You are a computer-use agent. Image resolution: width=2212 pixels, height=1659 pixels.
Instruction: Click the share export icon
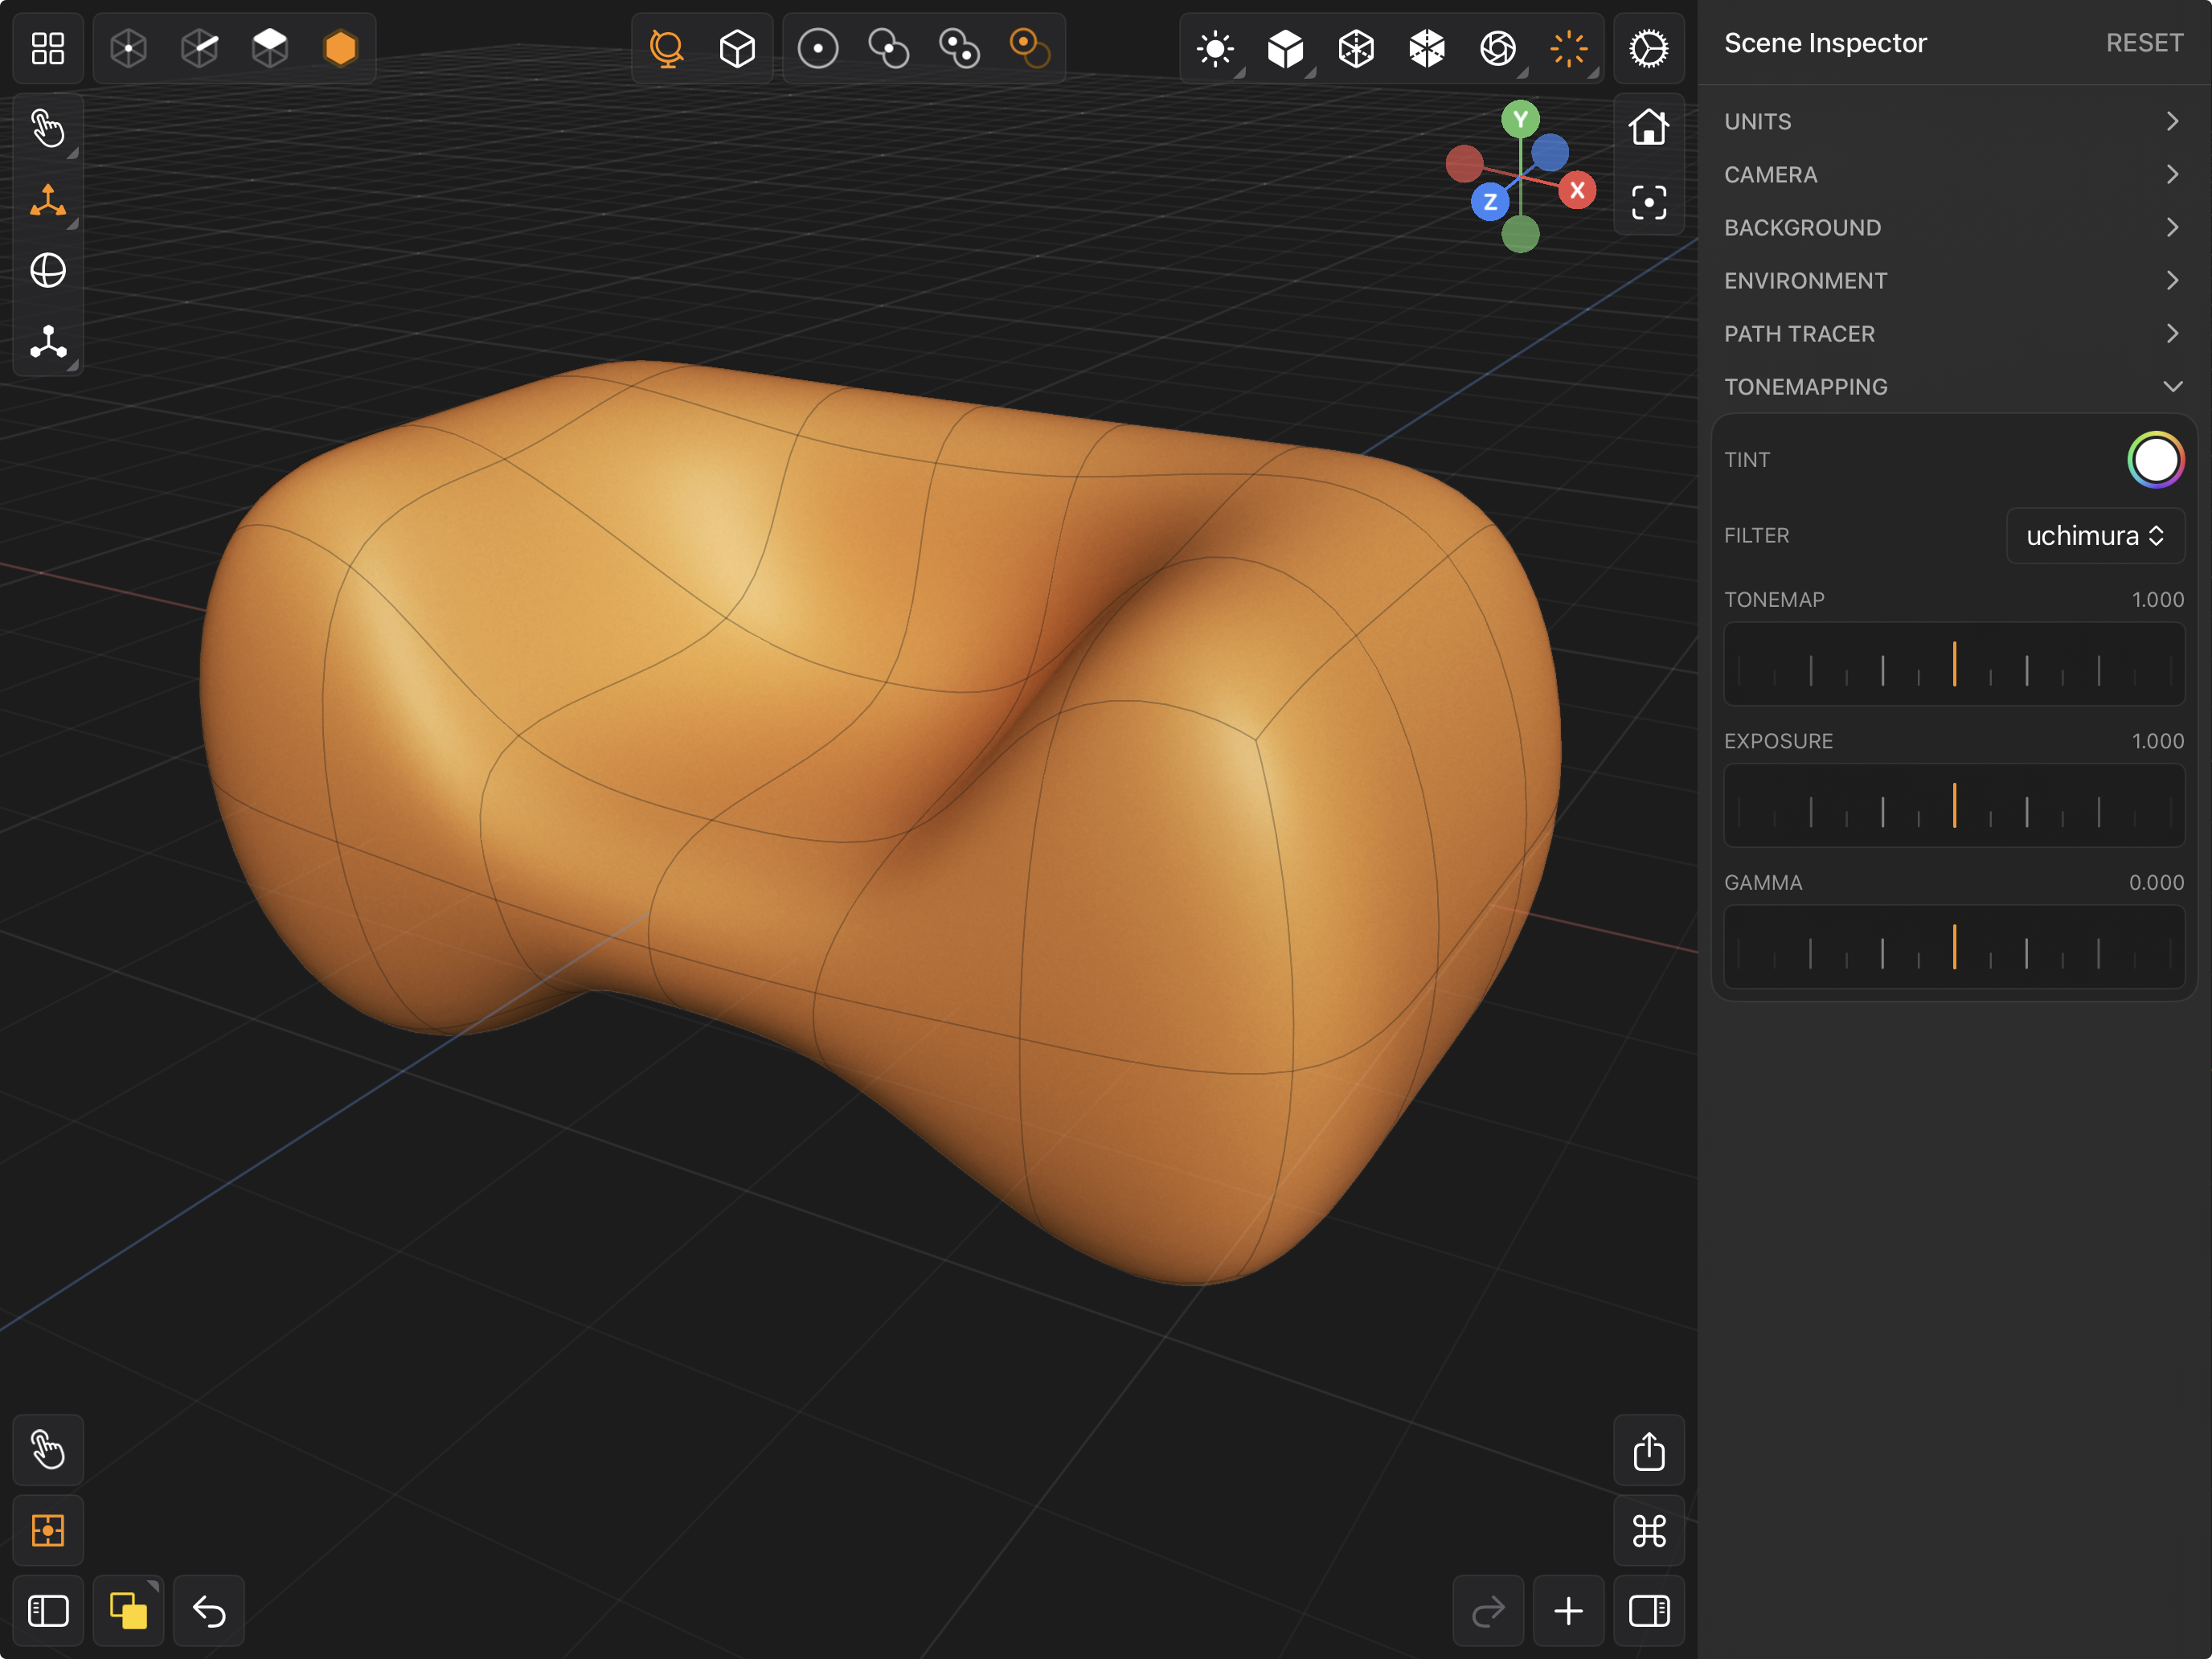click(x=1649, y=1450)
